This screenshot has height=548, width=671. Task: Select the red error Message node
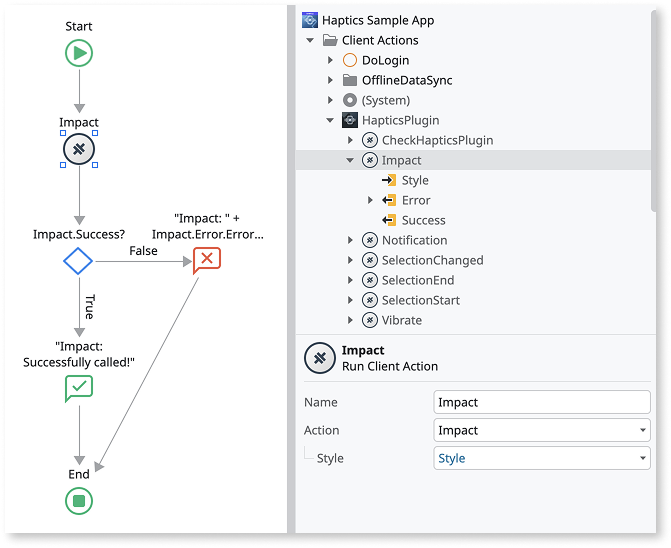click(x=207, y=260)
